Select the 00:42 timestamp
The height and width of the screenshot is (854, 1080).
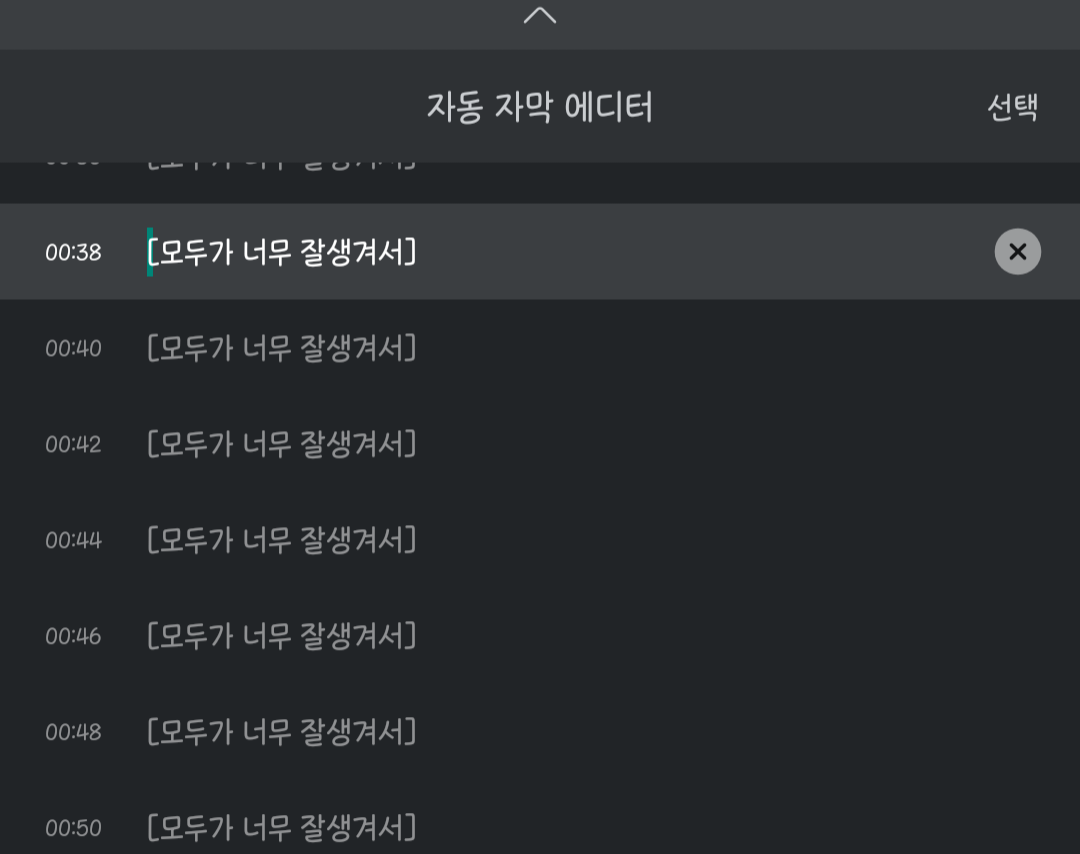click(x=73, y=445)
